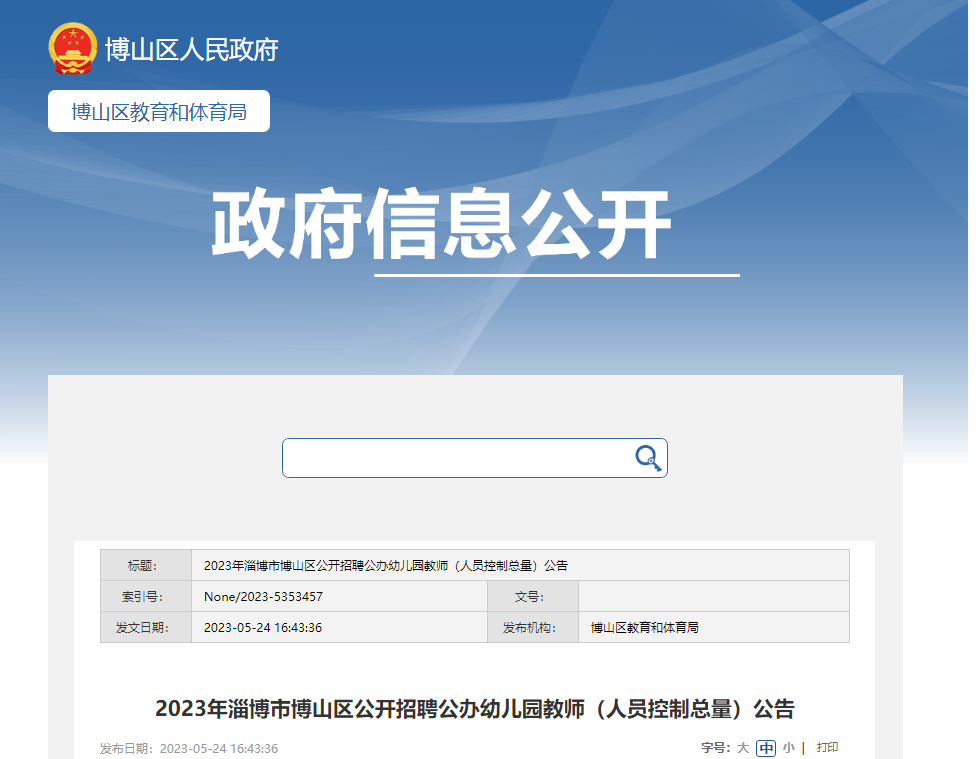Click the article headline 2023年淄博市博山区公开招聘

[x=474, y=709]
